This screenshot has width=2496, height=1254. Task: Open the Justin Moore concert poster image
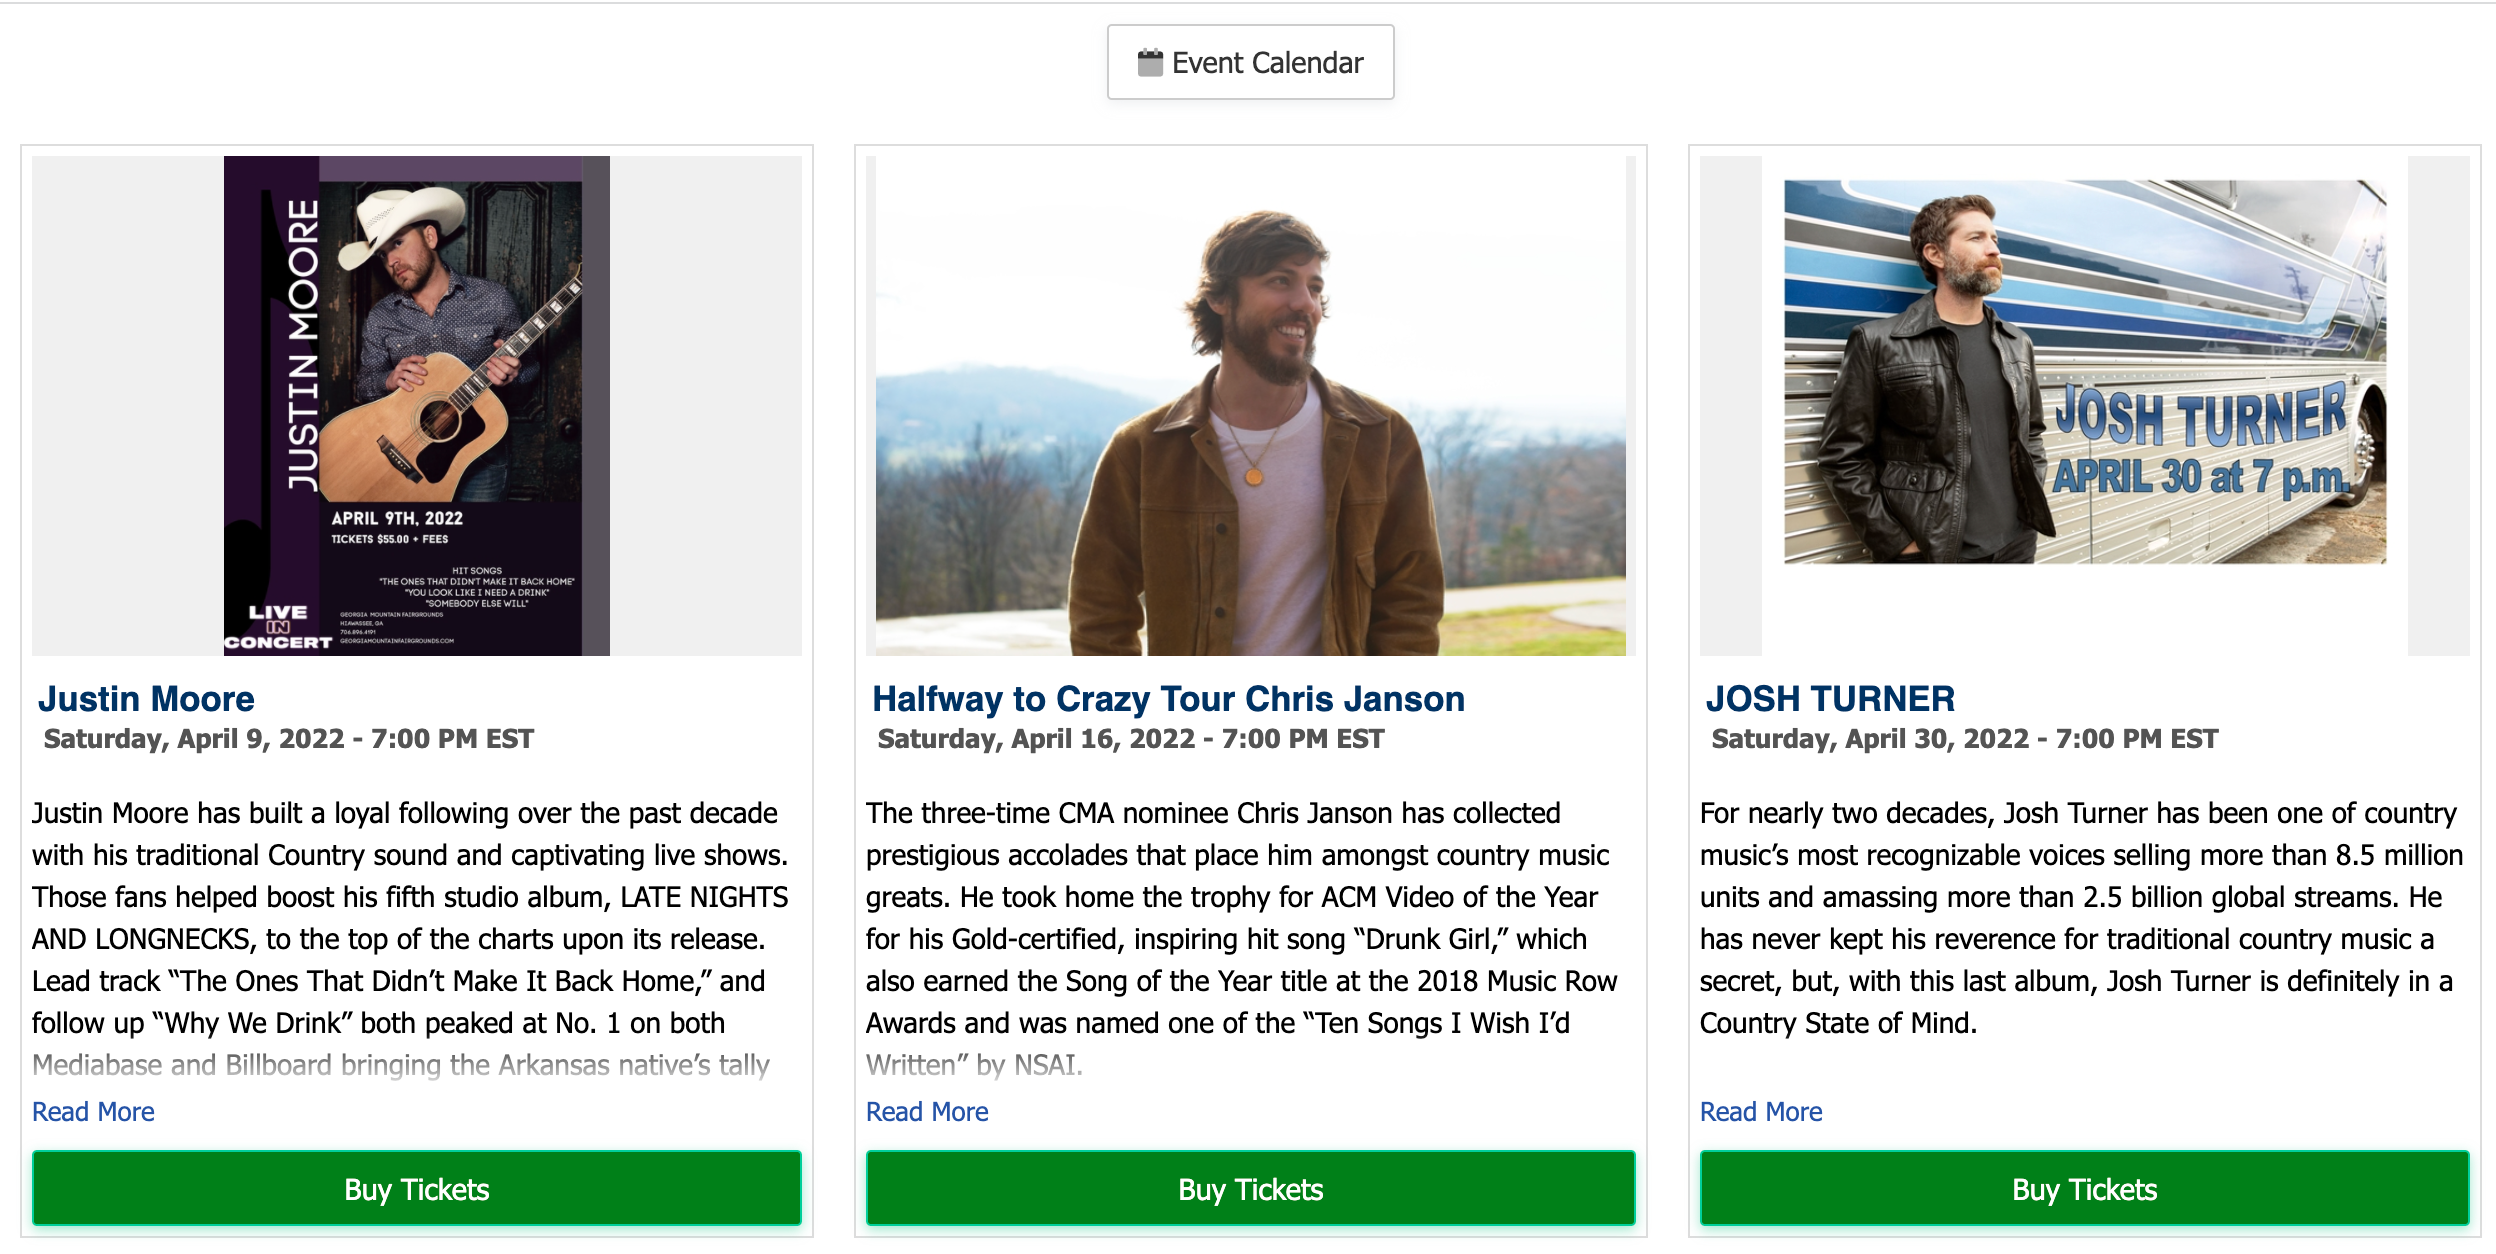pos(416,405)
